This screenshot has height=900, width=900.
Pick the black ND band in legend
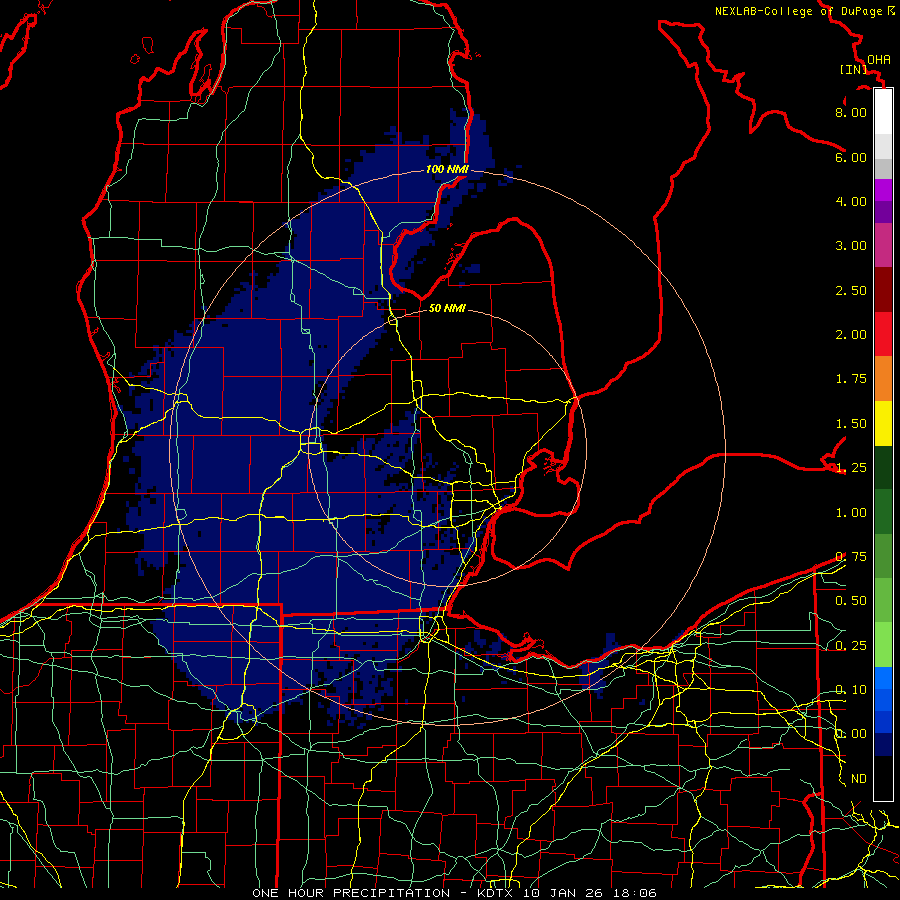point(883,778)
